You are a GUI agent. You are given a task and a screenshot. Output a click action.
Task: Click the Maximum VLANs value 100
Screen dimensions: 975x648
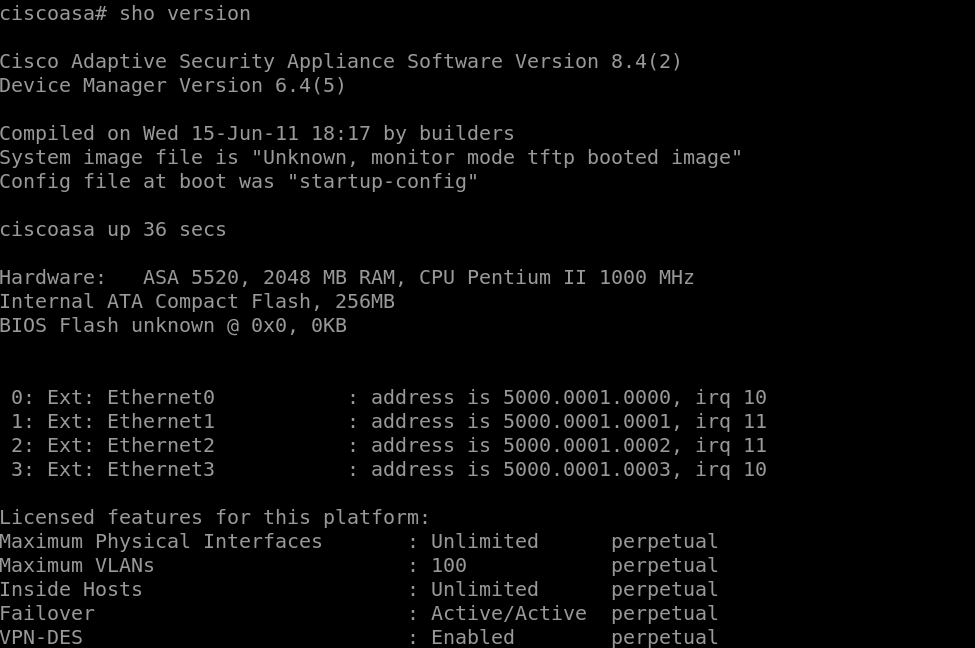(x=448, y=565)
